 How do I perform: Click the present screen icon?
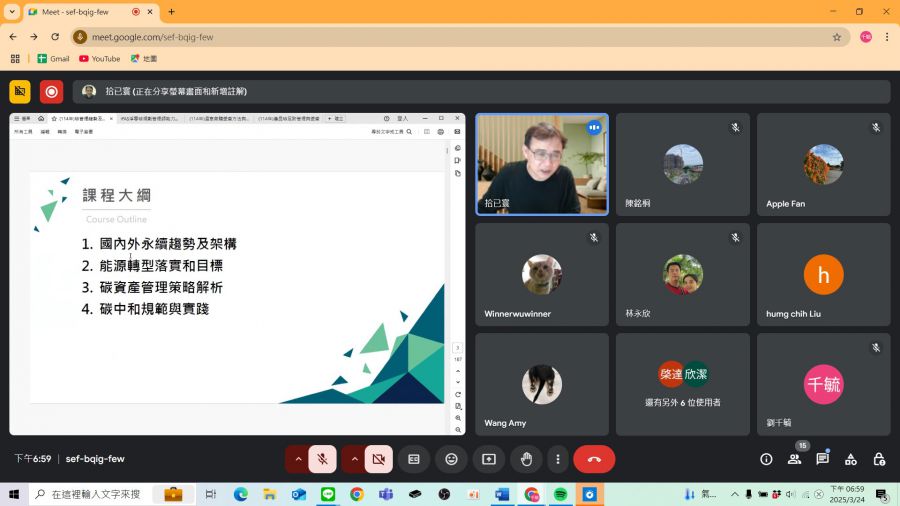(x=489, y=459)
